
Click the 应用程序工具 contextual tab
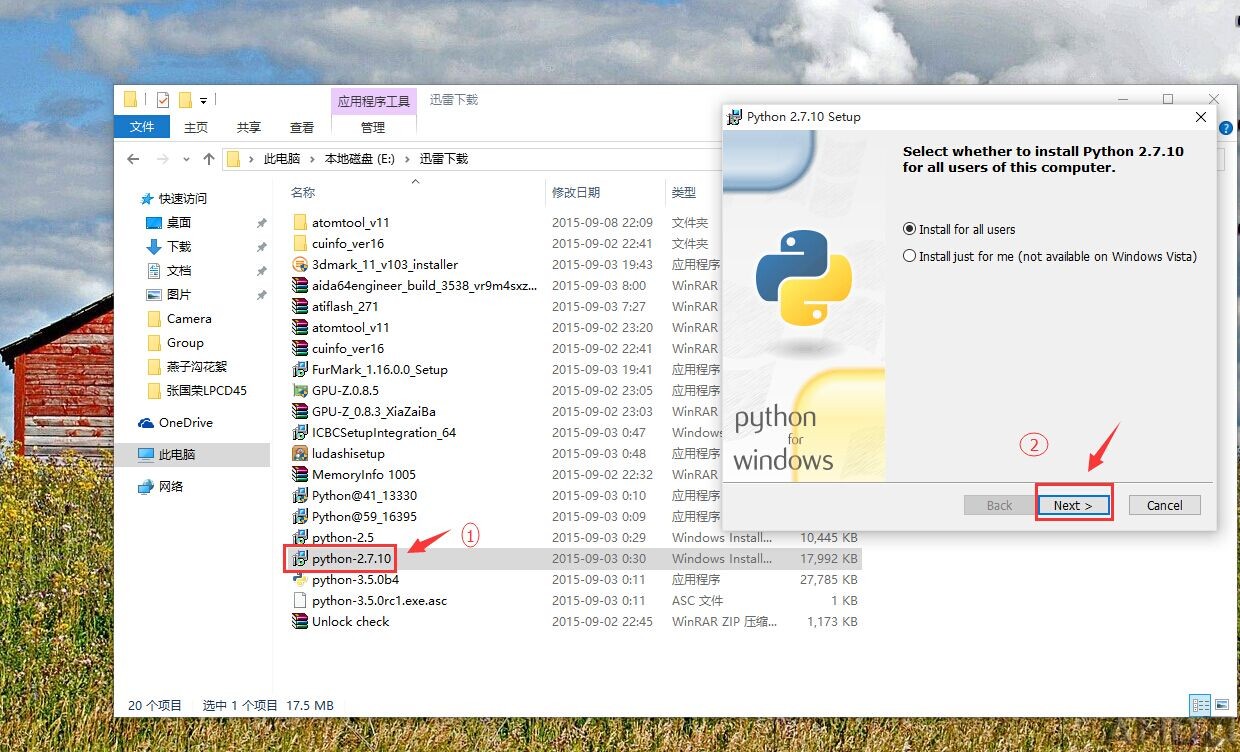(374, 101)
